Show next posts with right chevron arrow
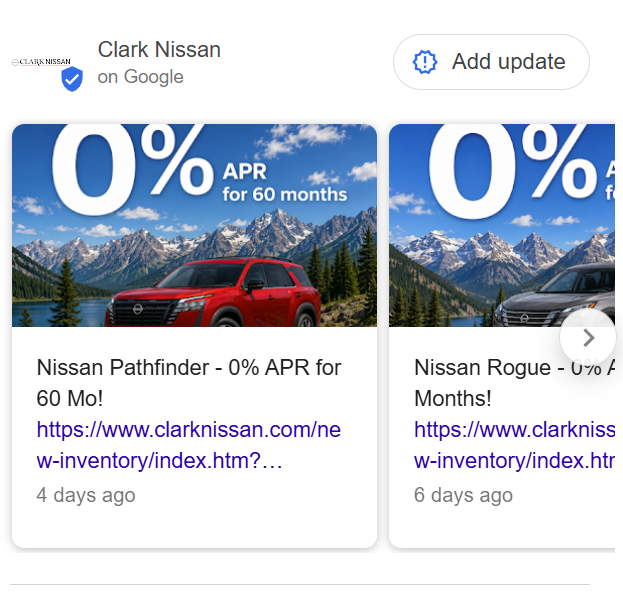Screen dimensions: 623x607 pos(588,338)
